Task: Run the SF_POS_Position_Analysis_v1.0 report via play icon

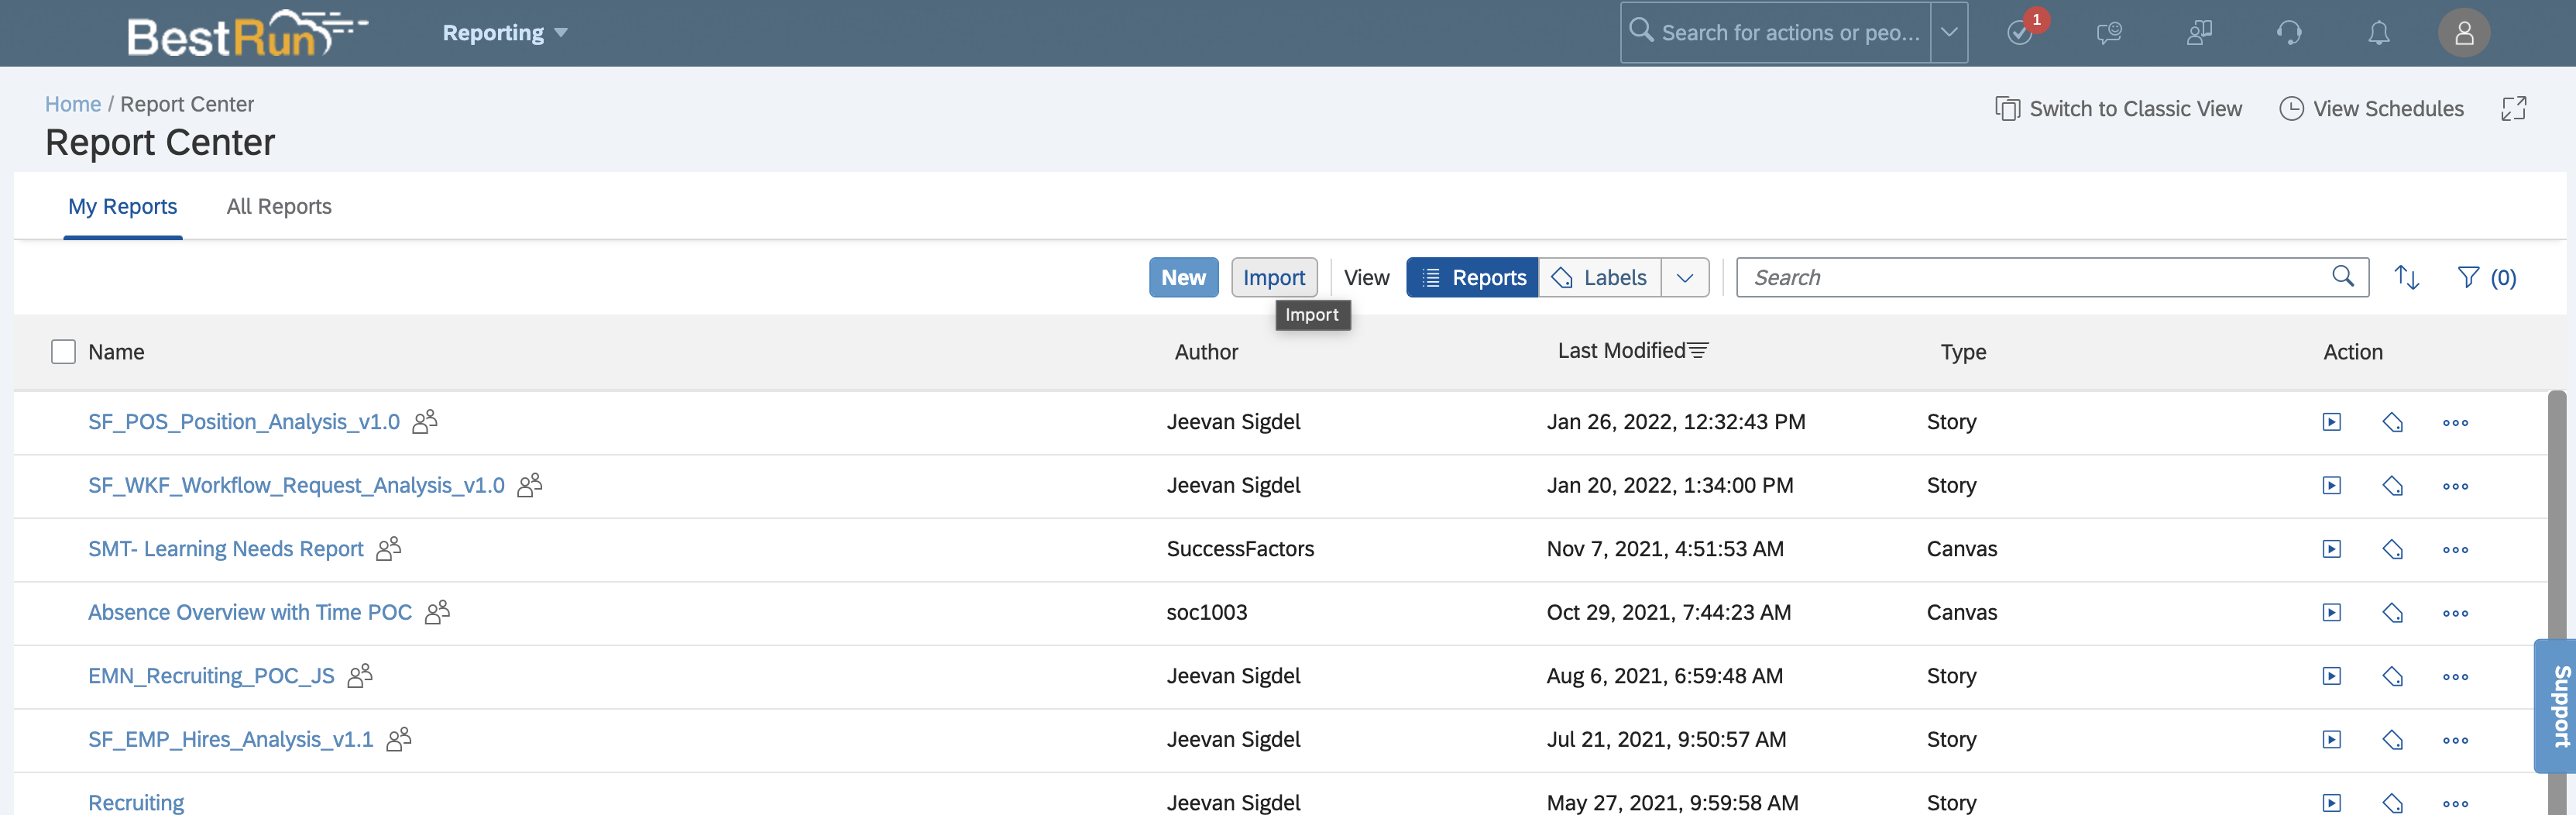Action: click(2331, 422)
